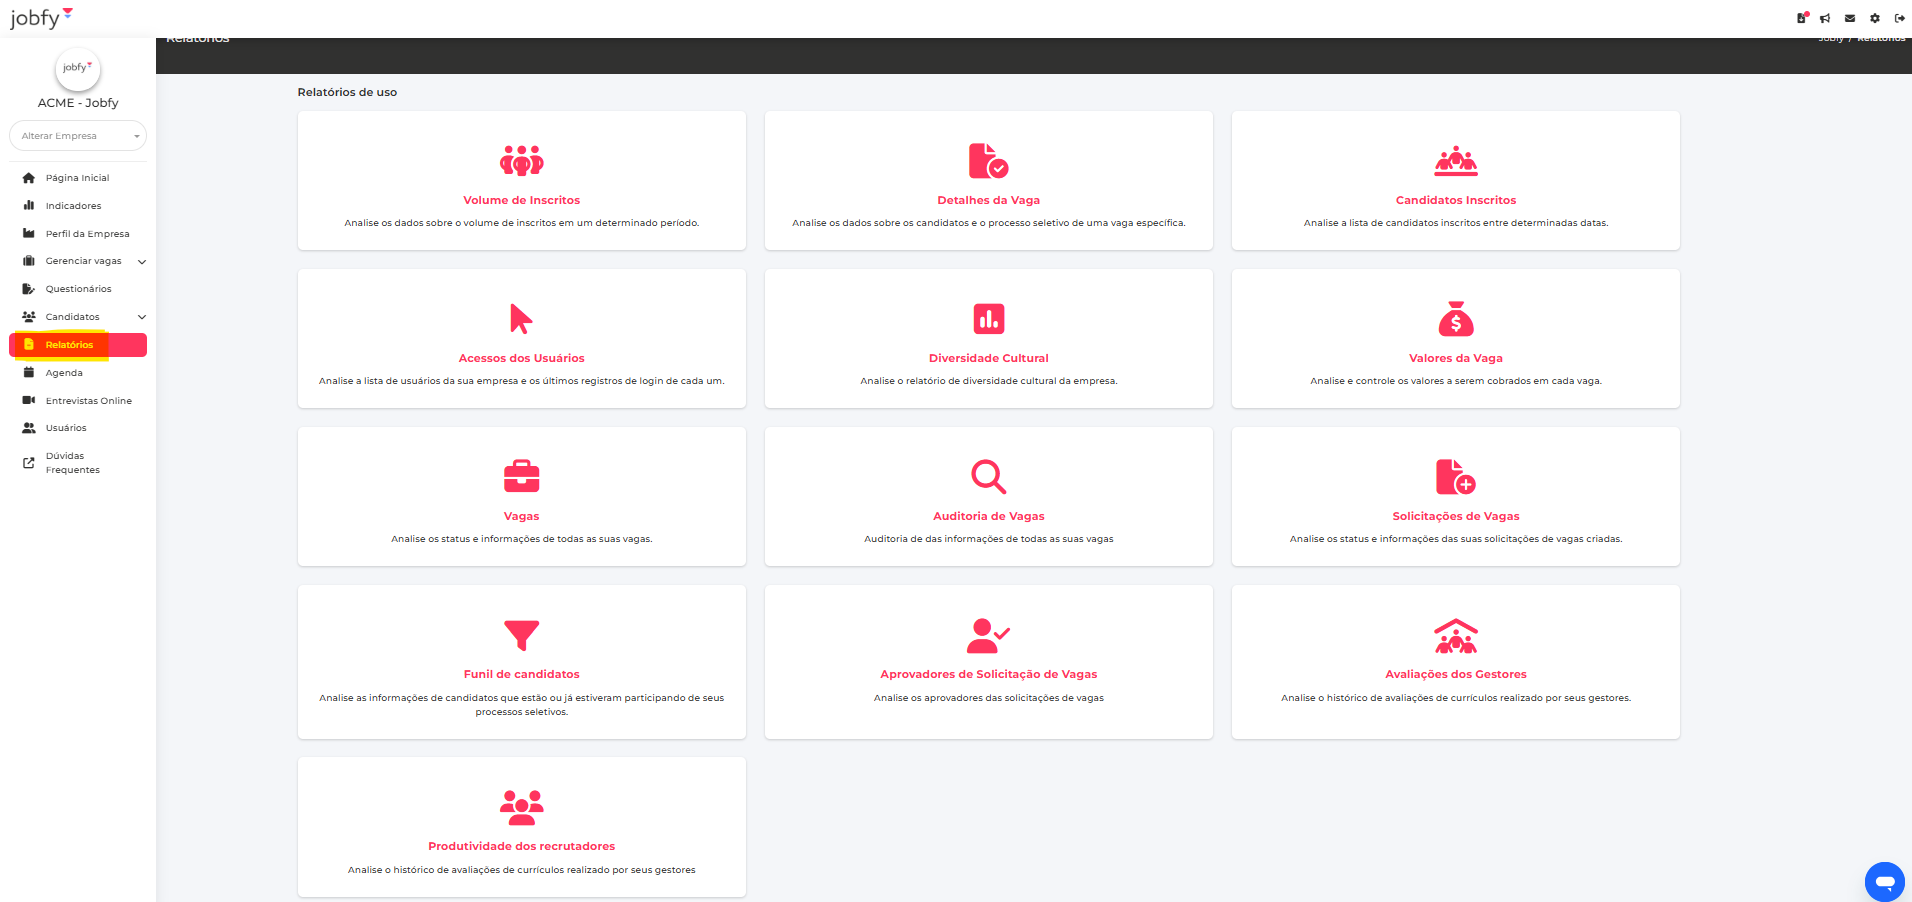This screenshot has height=902, width=1912.
Task: Expand the Candidatos submenu chevron
Action: point(142,317)
